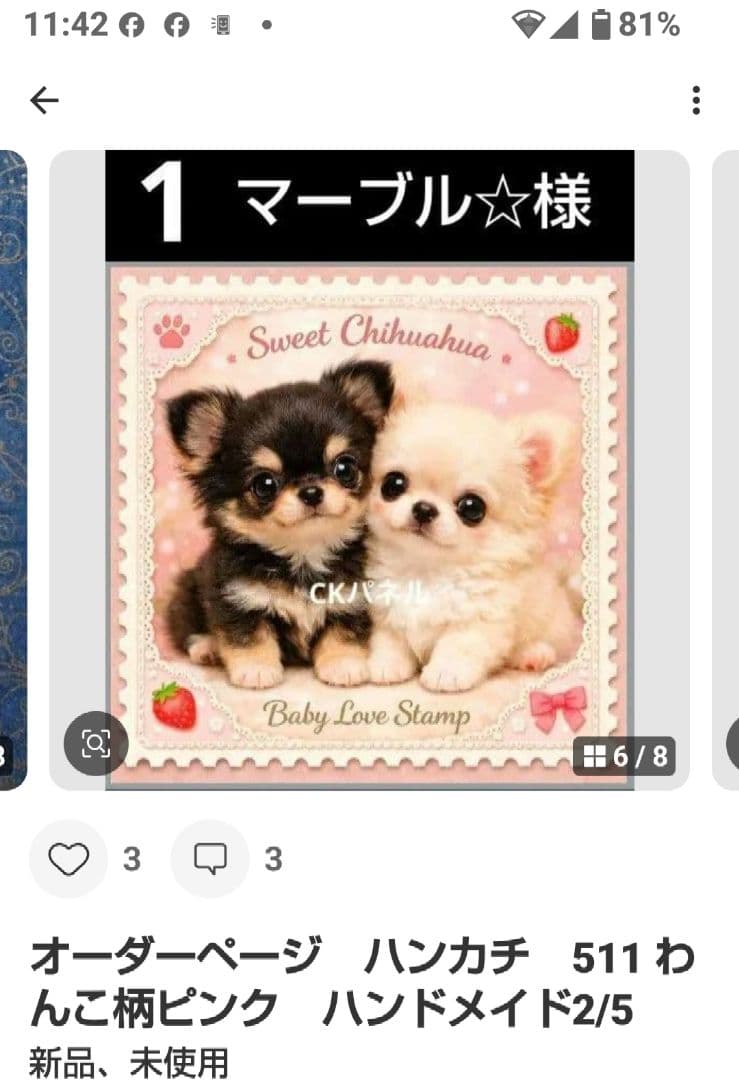Tap the Wi-Fi status icon
This screenshot has height=1080, width=739.
(528, 25)
